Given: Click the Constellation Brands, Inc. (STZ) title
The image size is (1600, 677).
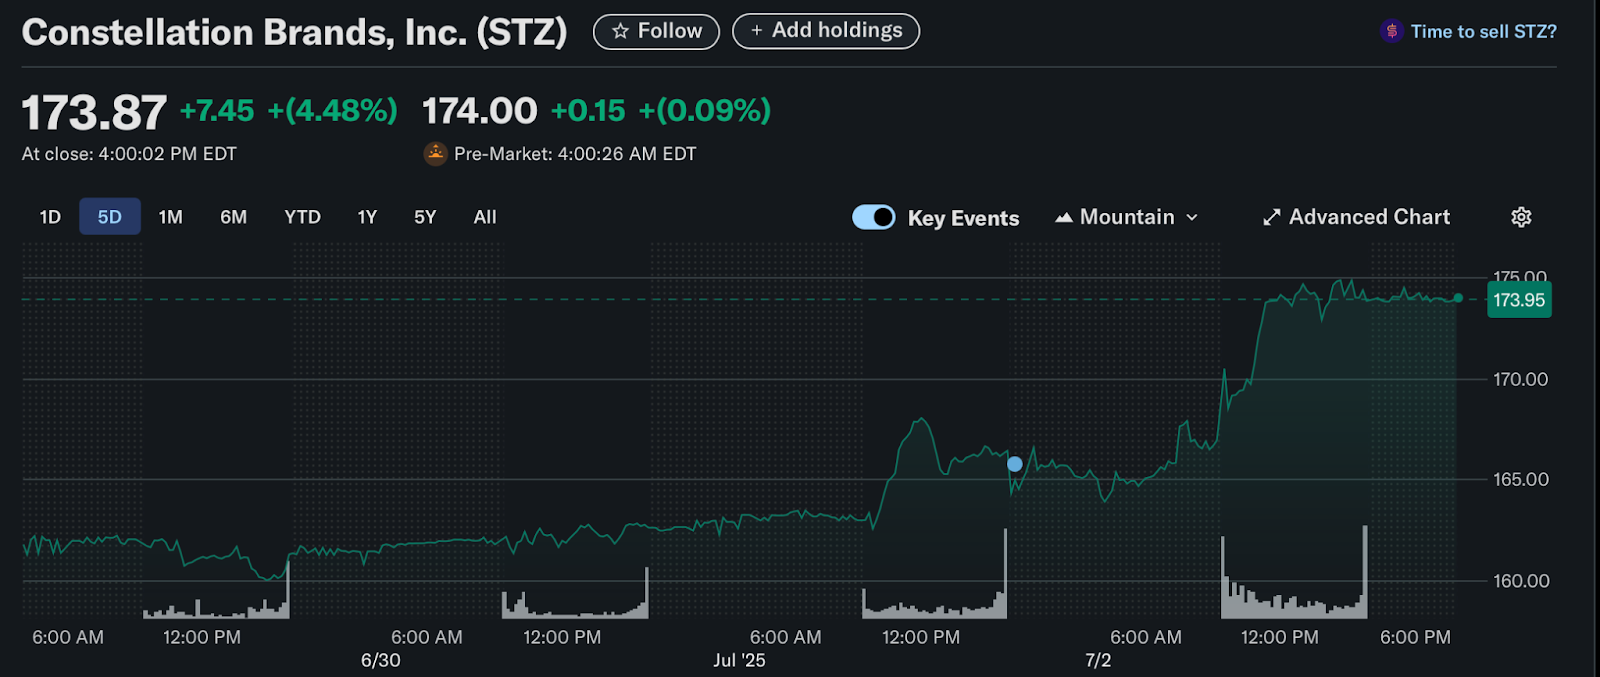Looking at the screenshot, I should tap(294, 32).
